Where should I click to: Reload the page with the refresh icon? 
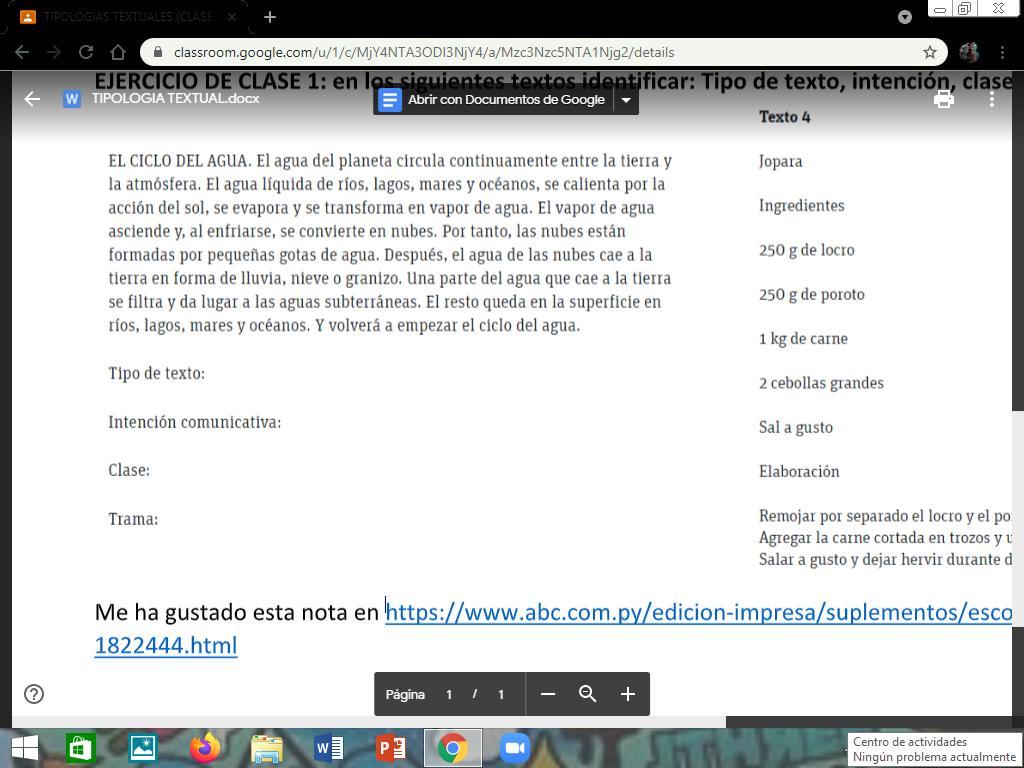click(x=86, y=52)
